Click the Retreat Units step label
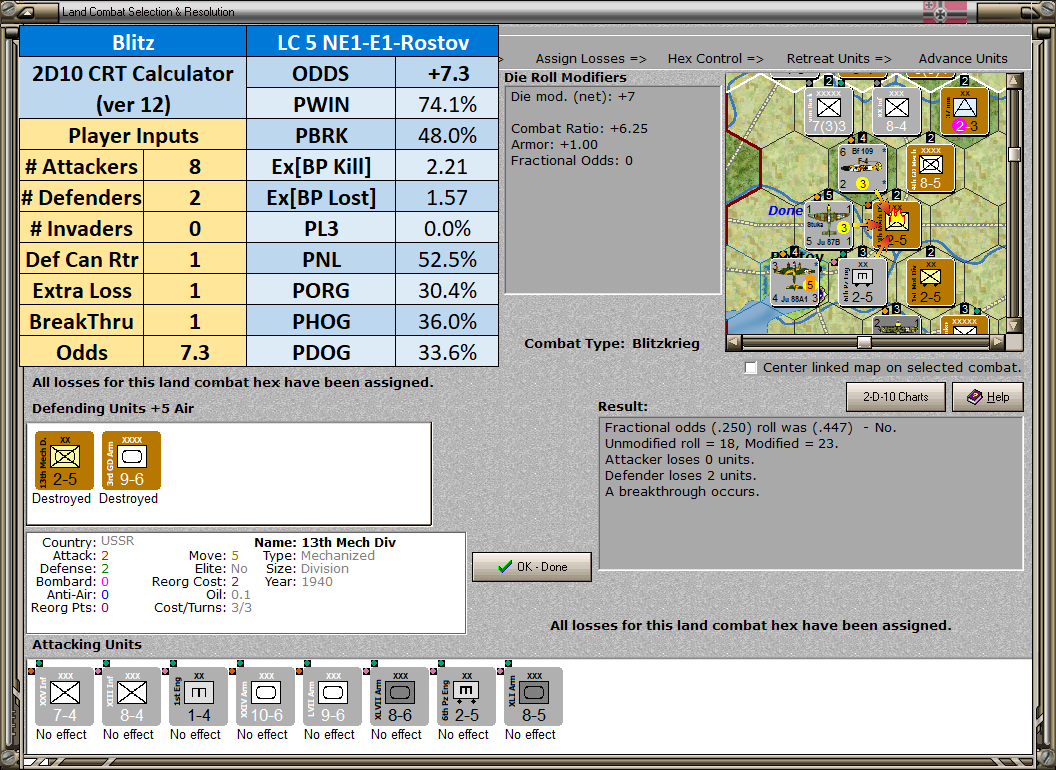This screenshot has height=770, width=1056. (838, 59)
